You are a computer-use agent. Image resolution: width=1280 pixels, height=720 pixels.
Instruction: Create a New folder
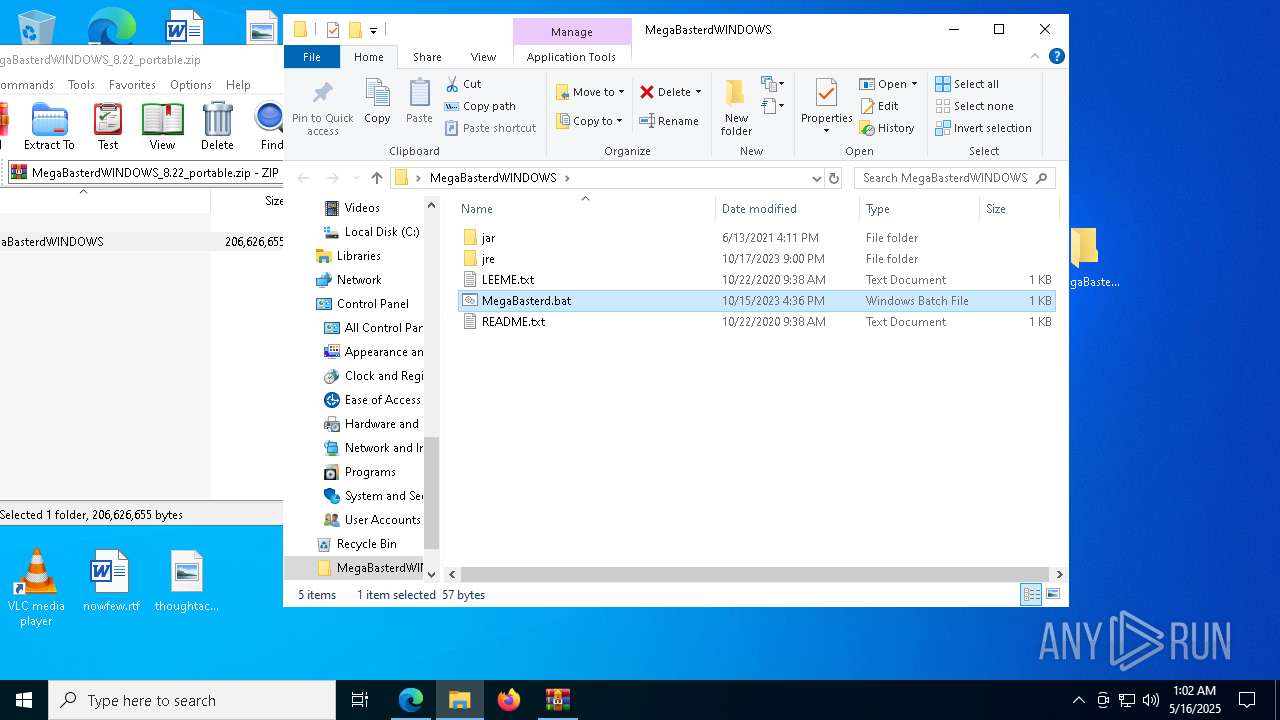(736, 108)
